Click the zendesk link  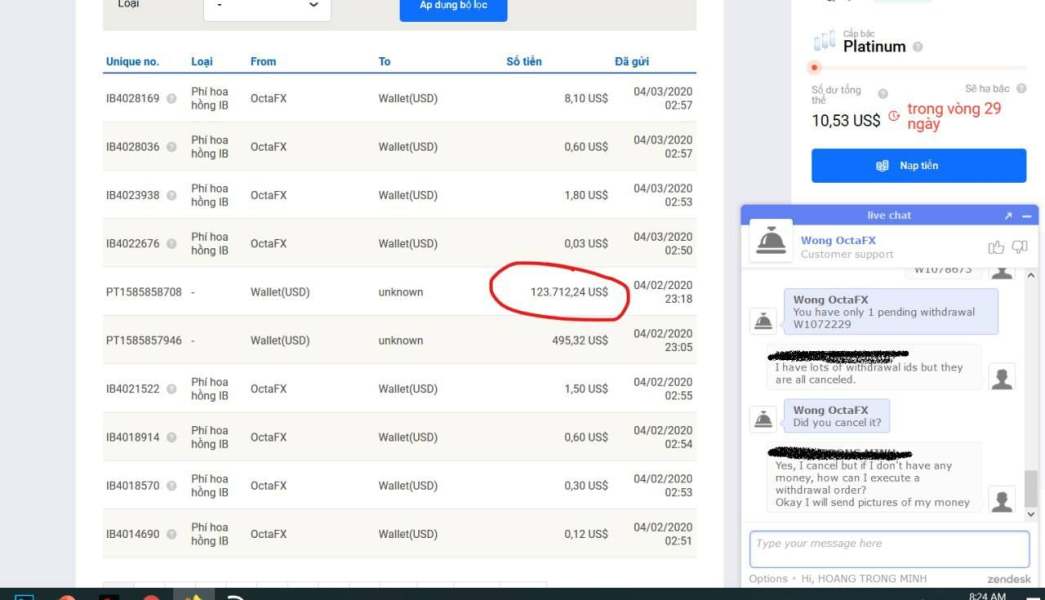pyautogui.click(x=1009, y=579)
